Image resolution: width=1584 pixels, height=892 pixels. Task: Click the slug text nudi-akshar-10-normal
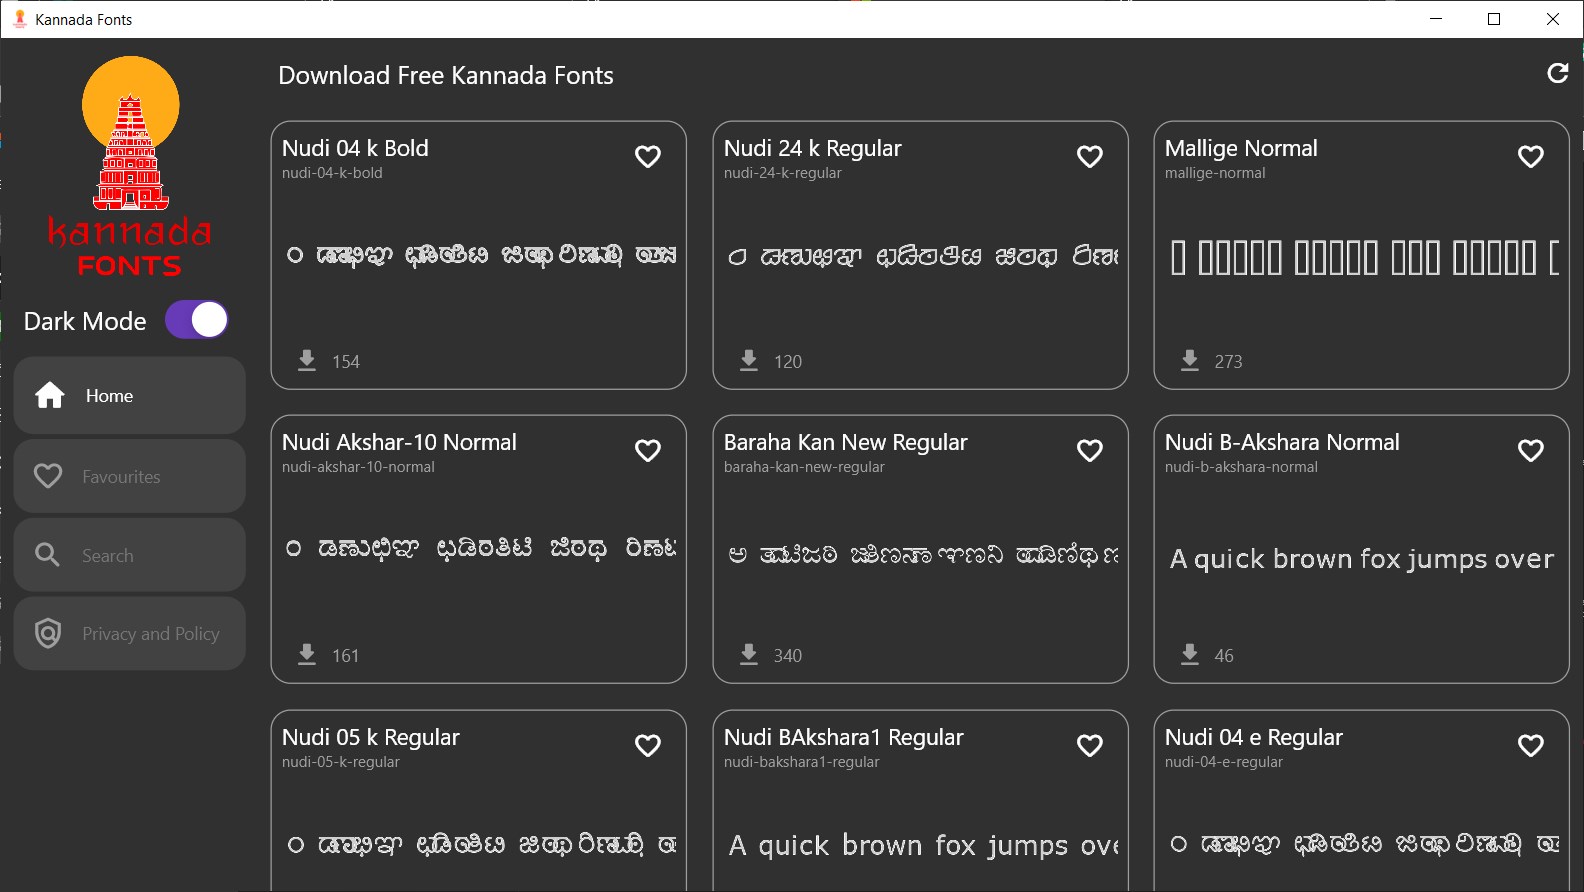[358, 467]
